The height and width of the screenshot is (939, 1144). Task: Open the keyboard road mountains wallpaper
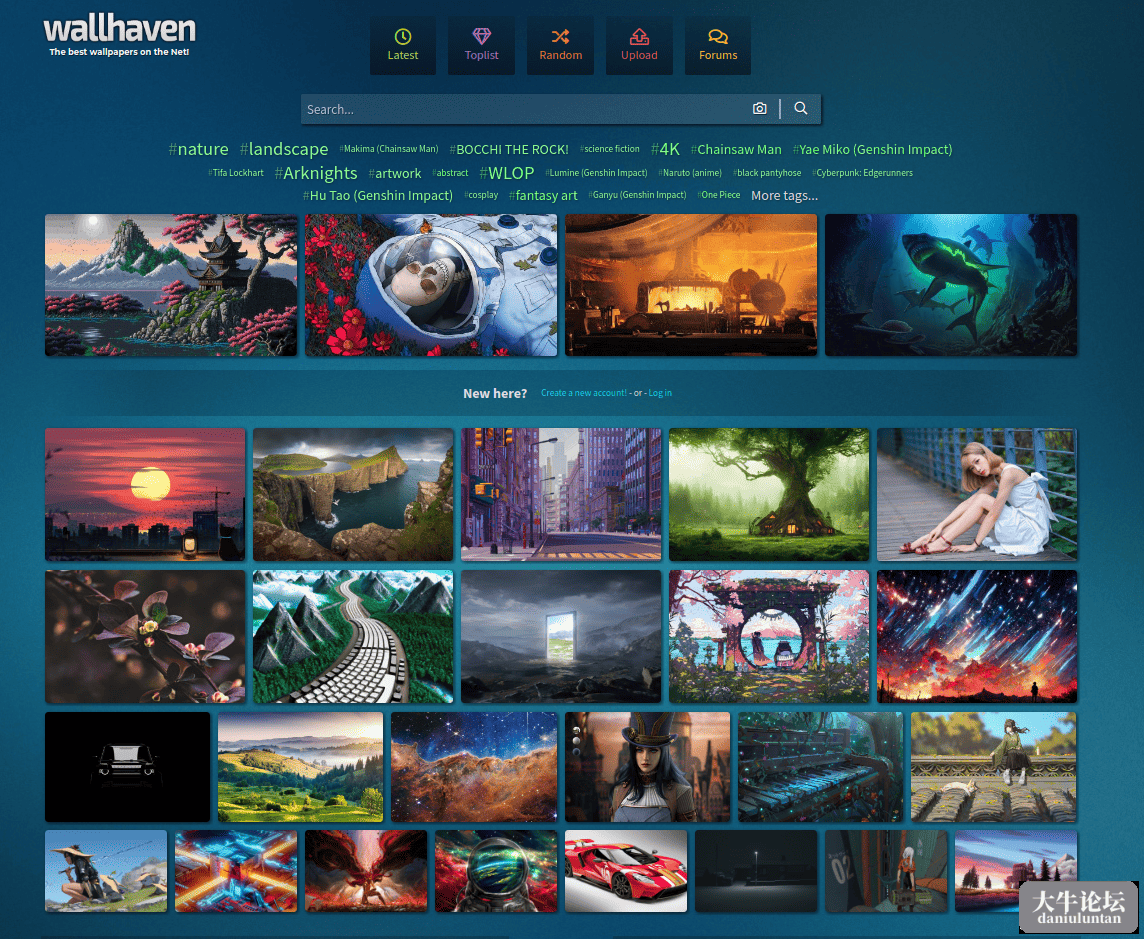pos(353,637)
